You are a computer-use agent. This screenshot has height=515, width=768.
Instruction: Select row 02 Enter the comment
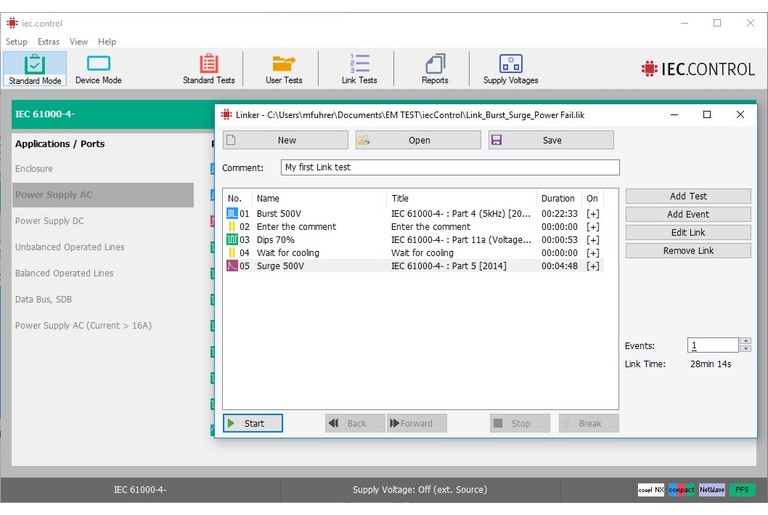point(414,227)
